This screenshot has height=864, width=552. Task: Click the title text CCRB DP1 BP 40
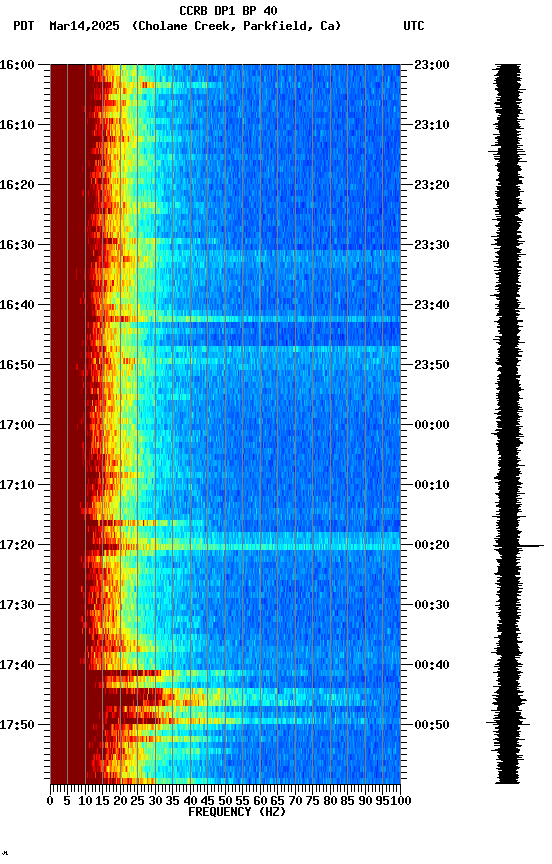(x=228, y=11)
